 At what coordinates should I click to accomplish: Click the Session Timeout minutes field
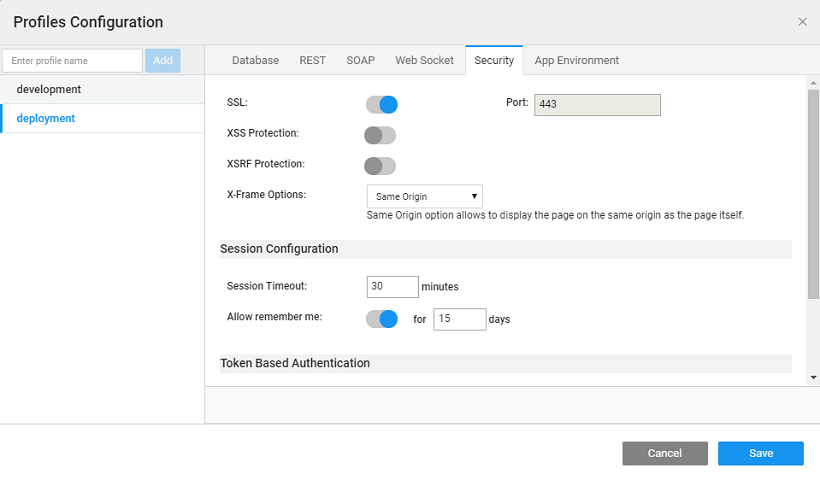[x=392, y=286]
